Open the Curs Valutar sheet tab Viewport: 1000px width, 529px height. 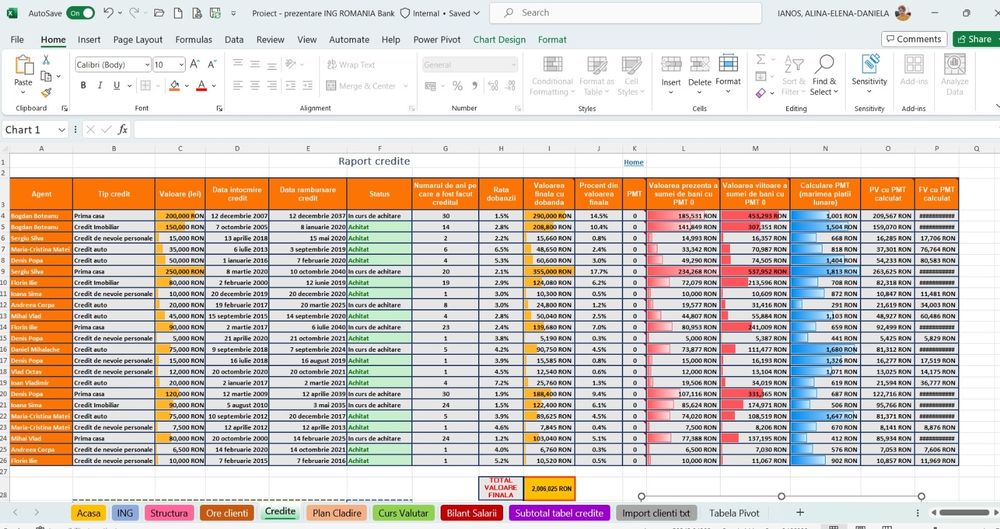point(404,513)
